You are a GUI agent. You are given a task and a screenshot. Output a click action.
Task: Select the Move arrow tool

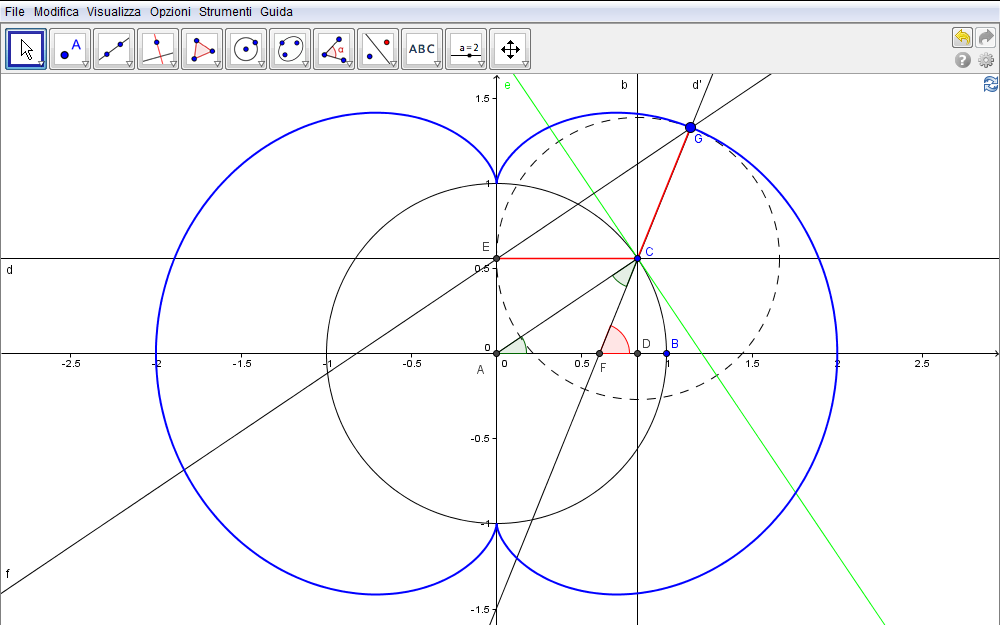pyautogui.click(x=26, y=48)
